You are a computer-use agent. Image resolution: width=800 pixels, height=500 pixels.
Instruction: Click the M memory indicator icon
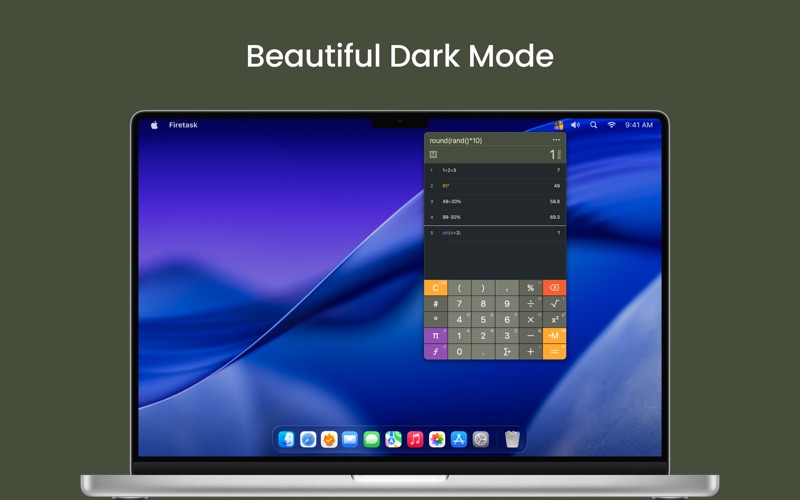433,155
